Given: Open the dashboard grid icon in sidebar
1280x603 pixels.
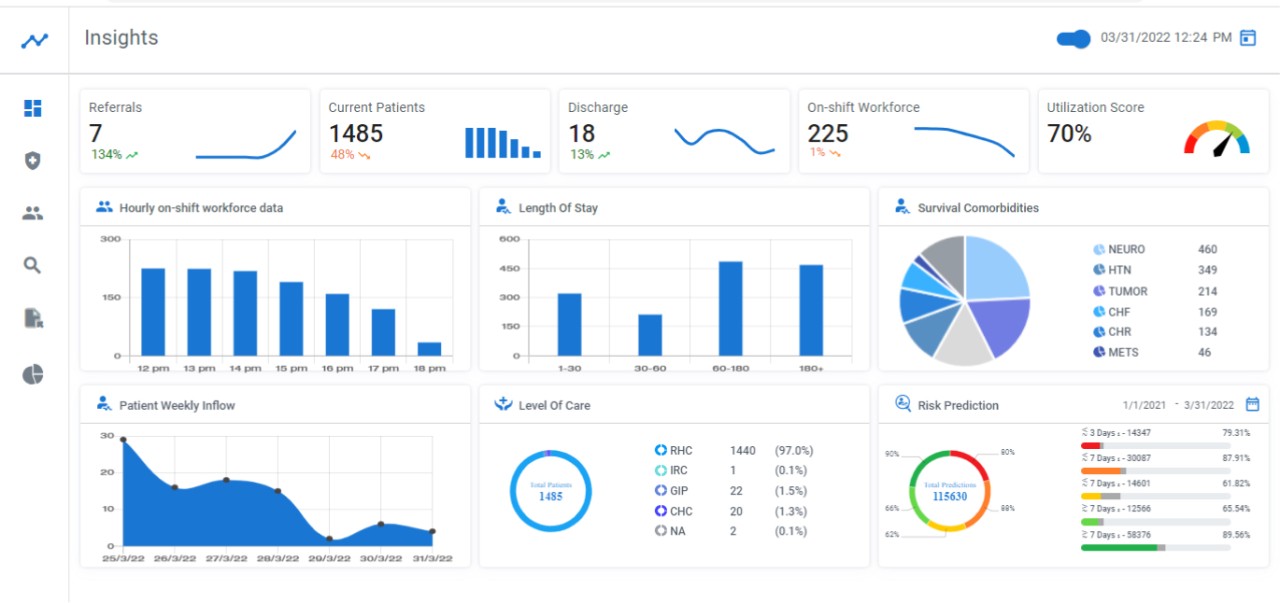Looking at the screenshot, I should coord(33,108).
